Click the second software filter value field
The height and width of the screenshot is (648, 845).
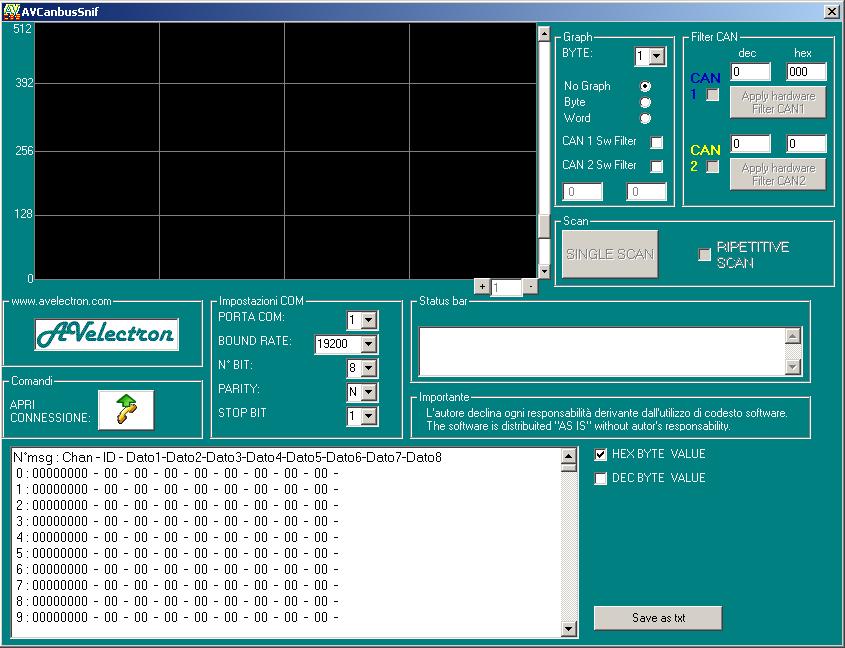pyautogui.click(x=646, y=191)
